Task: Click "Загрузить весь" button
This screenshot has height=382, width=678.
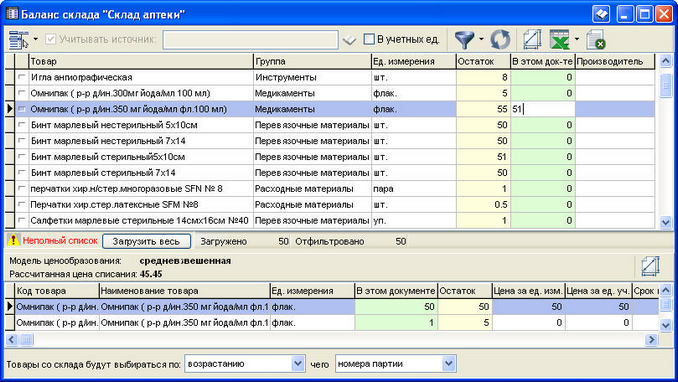Action: 146,241
